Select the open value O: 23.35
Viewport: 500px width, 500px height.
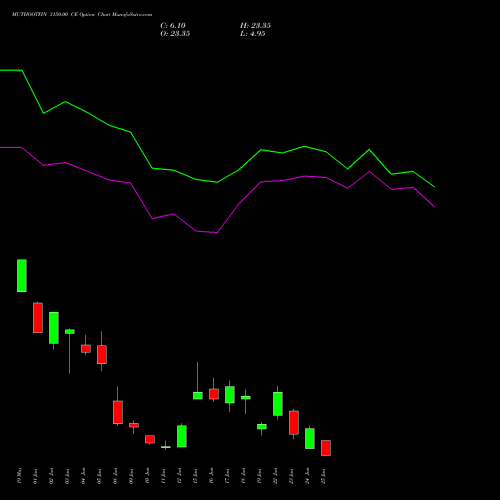(175, 34)
